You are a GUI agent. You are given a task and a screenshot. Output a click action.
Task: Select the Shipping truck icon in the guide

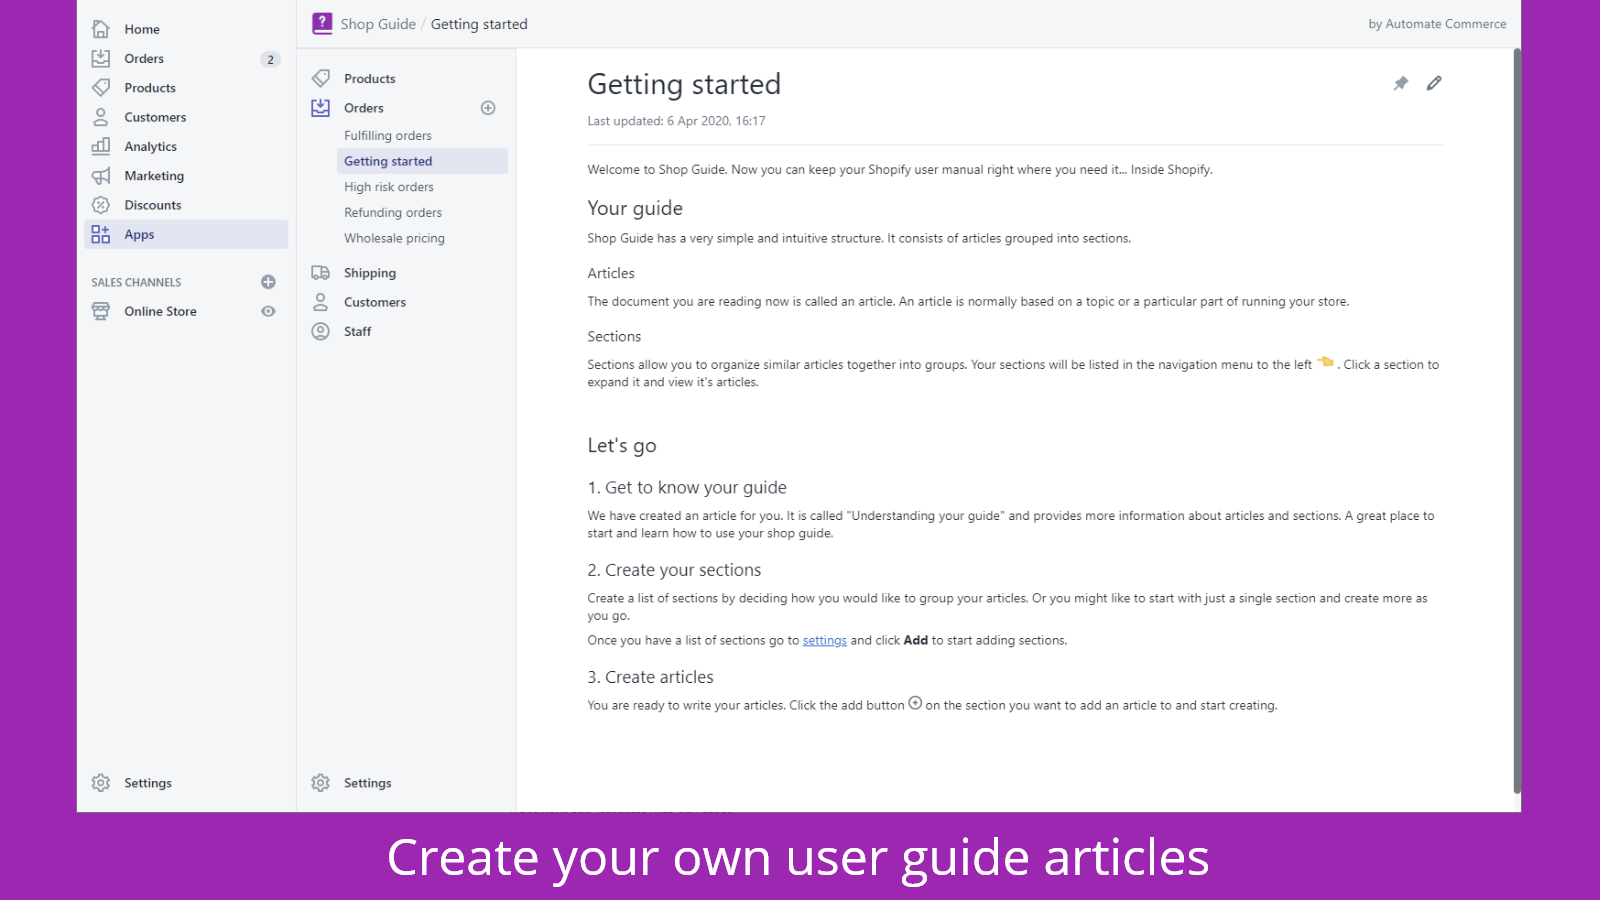[320, 272]
